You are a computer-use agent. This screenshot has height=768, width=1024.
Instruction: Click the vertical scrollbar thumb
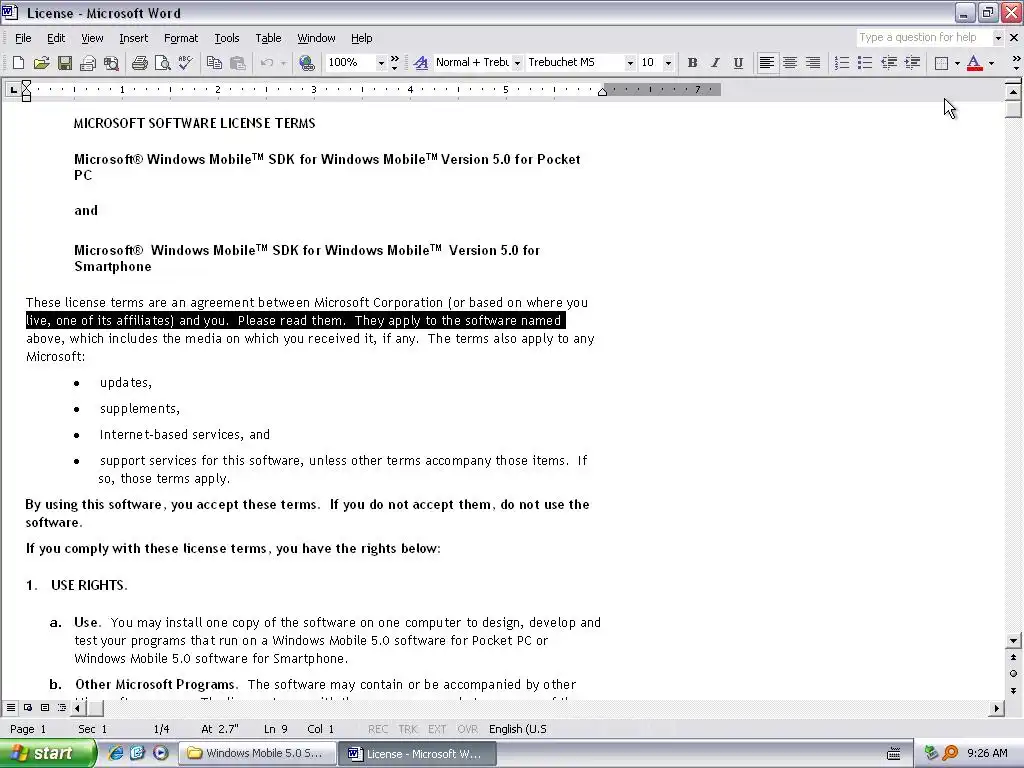1013,109
